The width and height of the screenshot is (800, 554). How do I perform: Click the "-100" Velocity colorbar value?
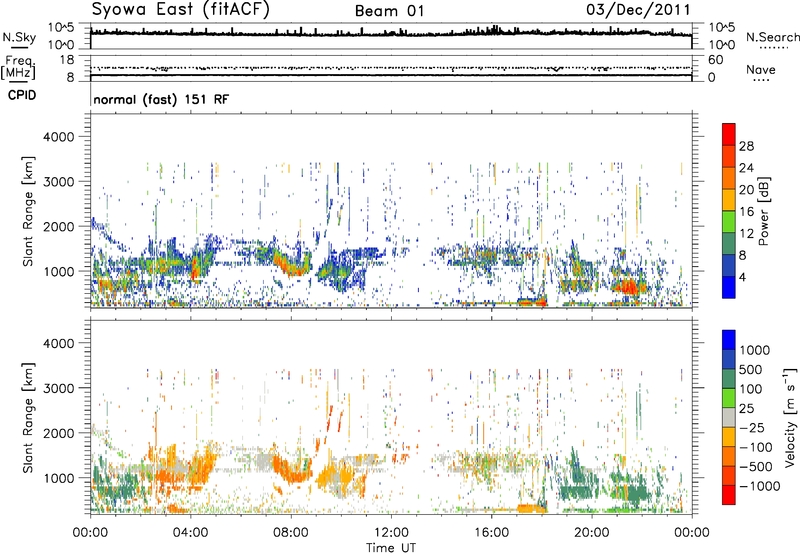tap(756, 447)
